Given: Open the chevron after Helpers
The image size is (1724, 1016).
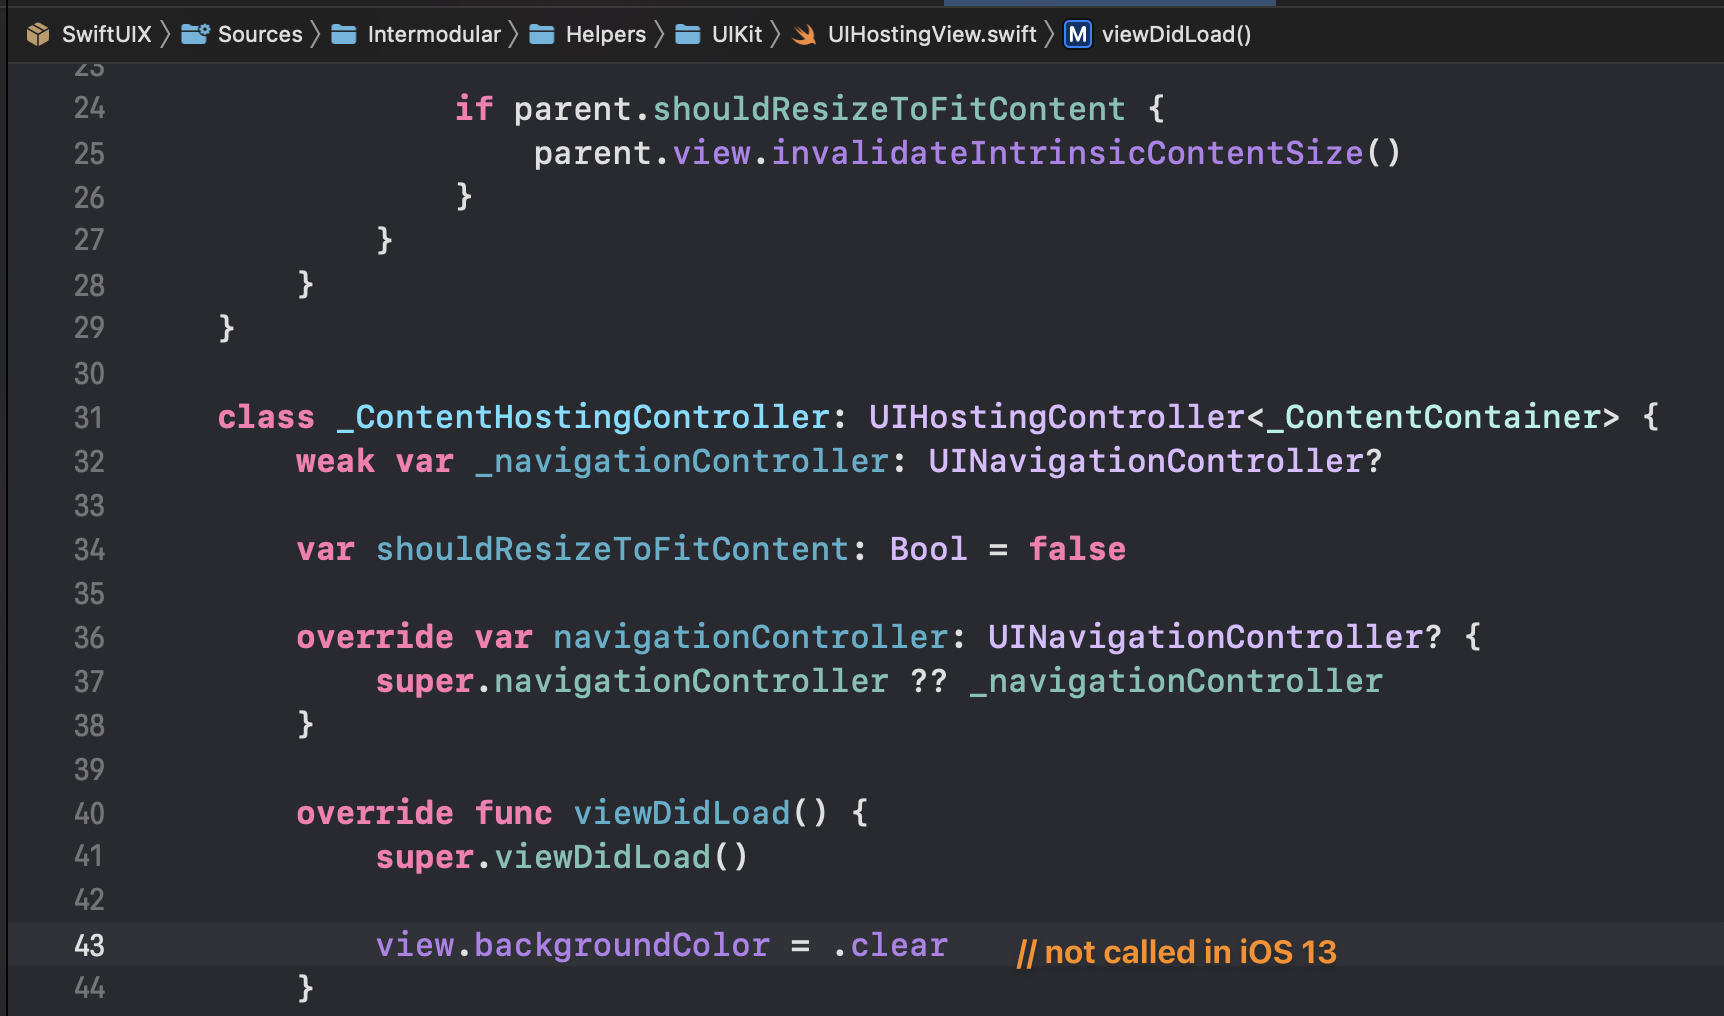Looking at the screenshot, I should tap(659, 33).
